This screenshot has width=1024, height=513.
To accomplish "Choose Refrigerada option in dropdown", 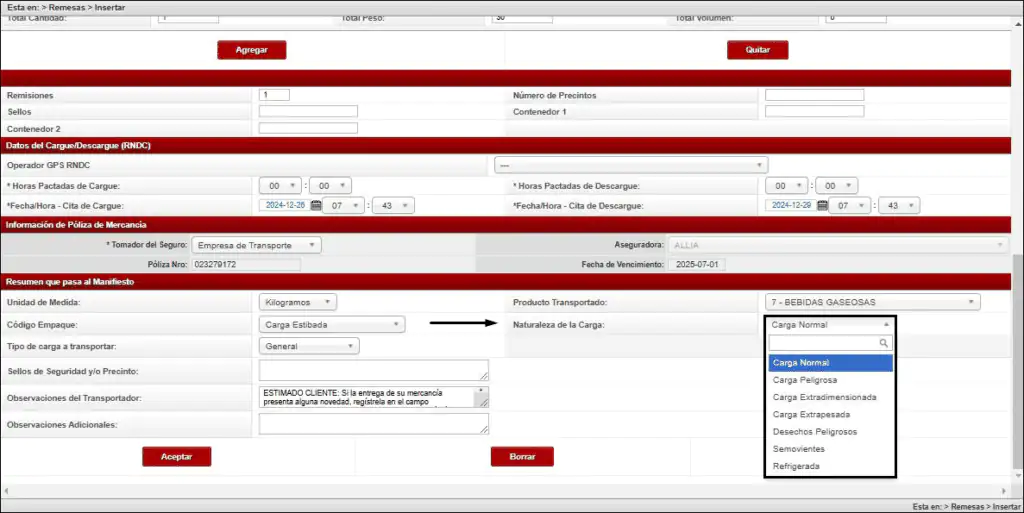I will (797, 466).
